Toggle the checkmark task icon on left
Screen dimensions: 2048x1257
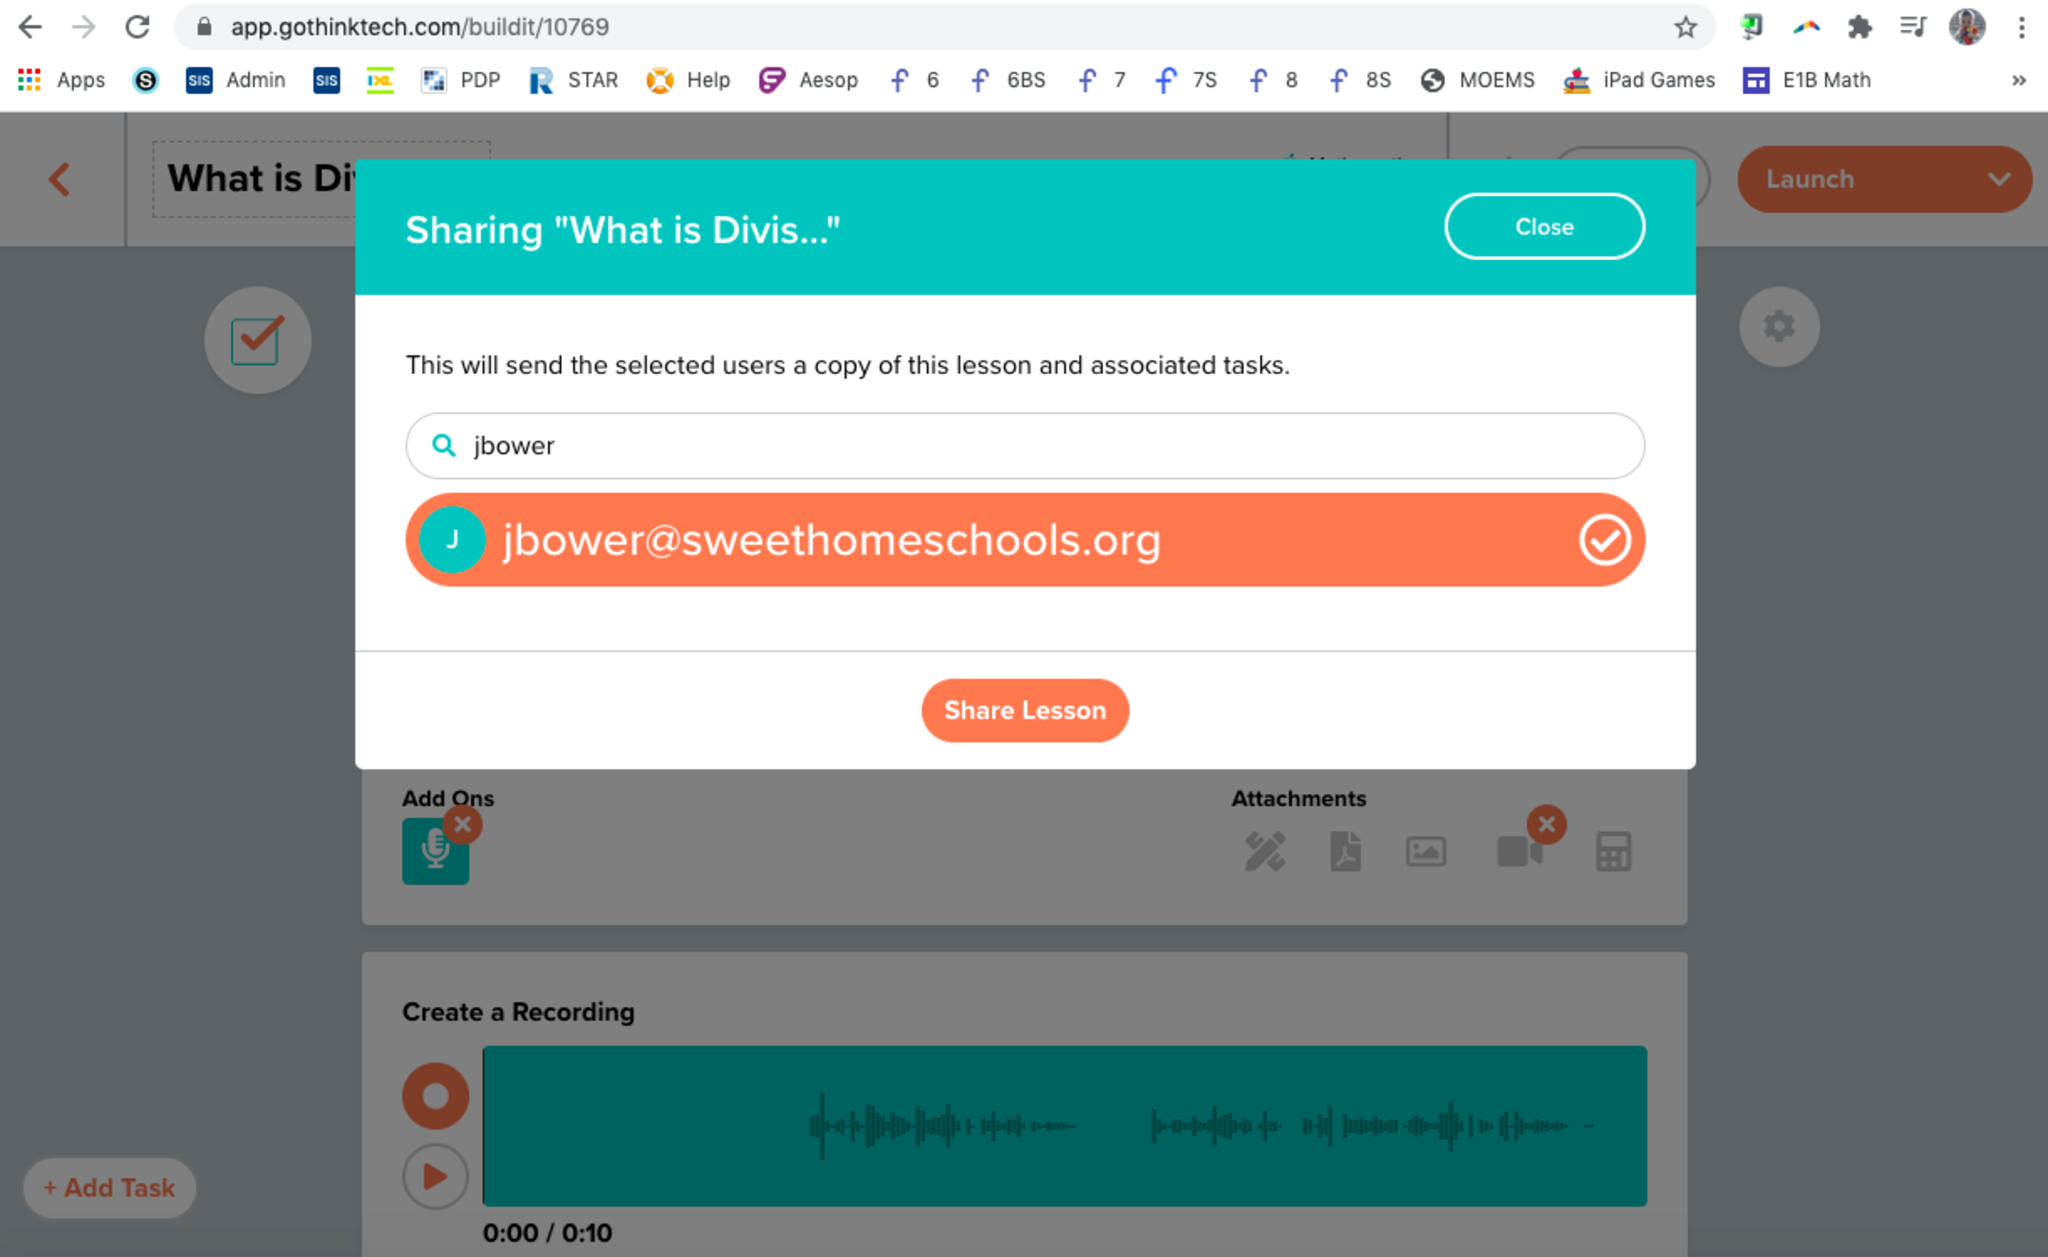tap(257, 340)
